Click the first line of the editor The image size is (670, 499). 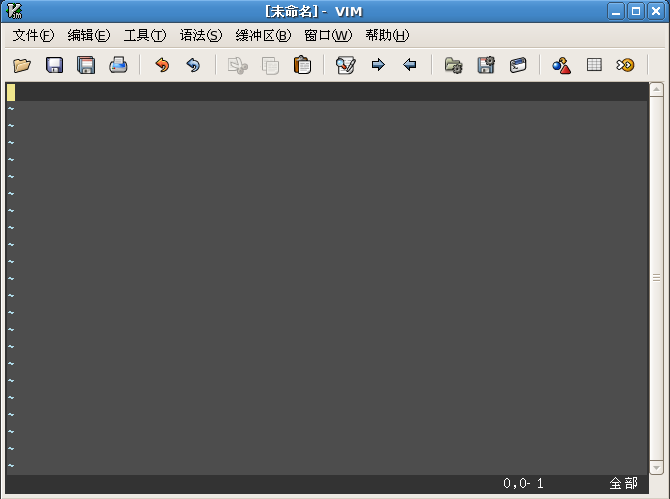[327, 92]
